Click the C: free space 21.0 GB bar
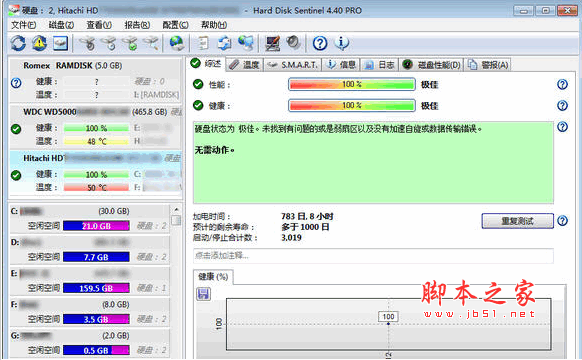The height and width of the screenshot is (360, 582). point(96,226)
